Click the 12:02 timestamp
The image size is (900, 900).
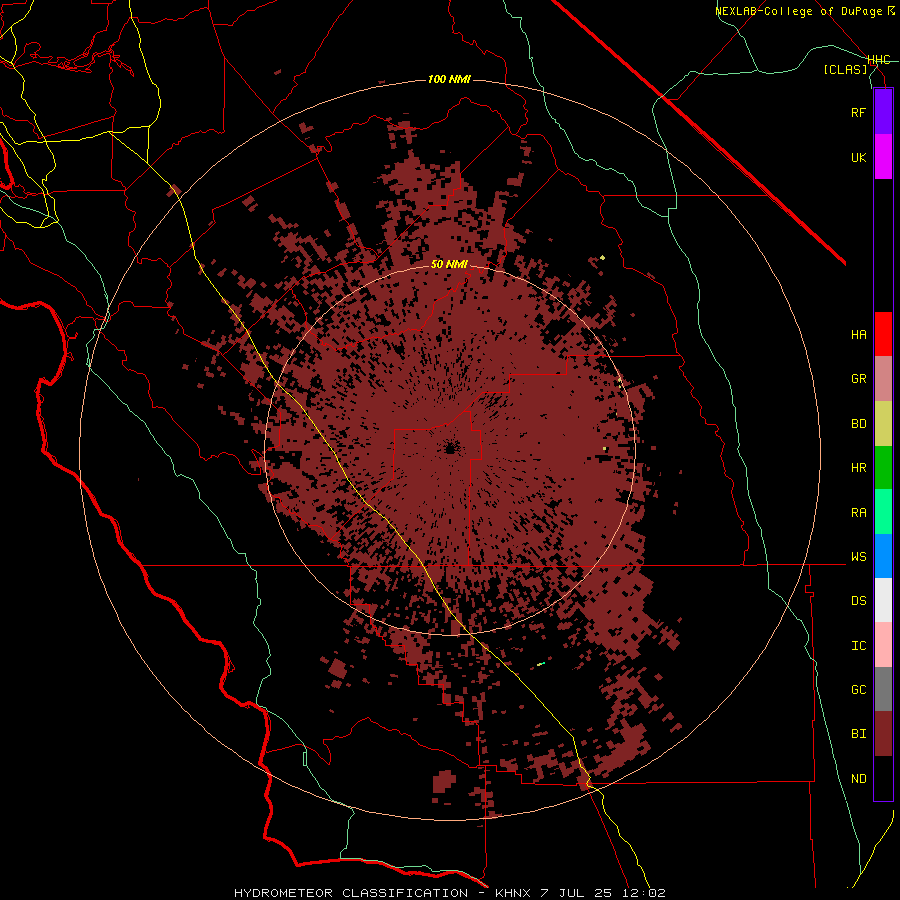pos(644,893)
